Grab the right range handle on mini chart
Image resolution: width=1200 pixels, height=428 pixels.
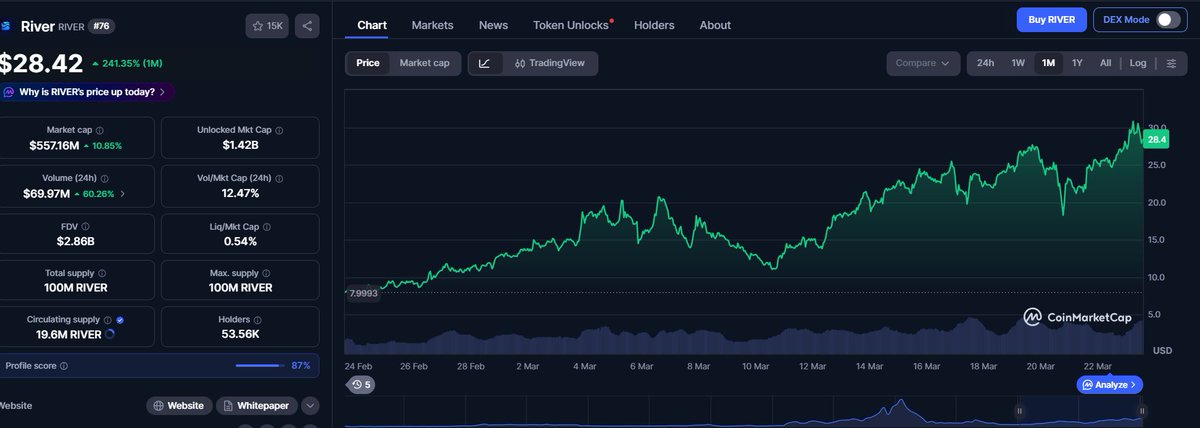pos(1142,411)
